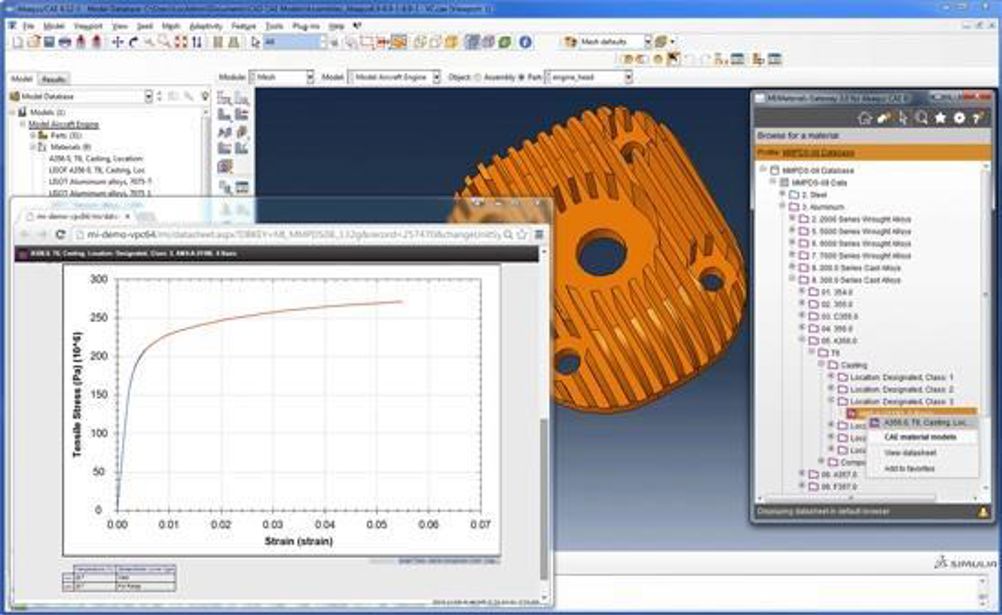Image resolution: width=1002 pixels, height=615 pixels.
Task: Click the save floppy disk icon
Action: 49,42
